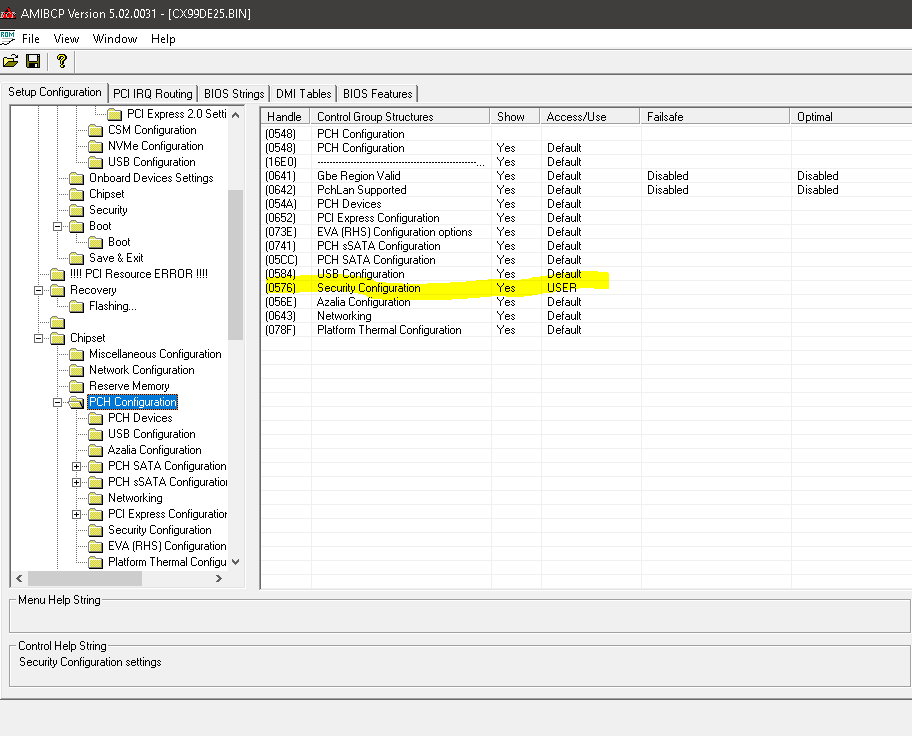Click tree vertical scrollbar down arrow
Image resolution: width=912 pixels, height=736 pixels.
point(236,562)
